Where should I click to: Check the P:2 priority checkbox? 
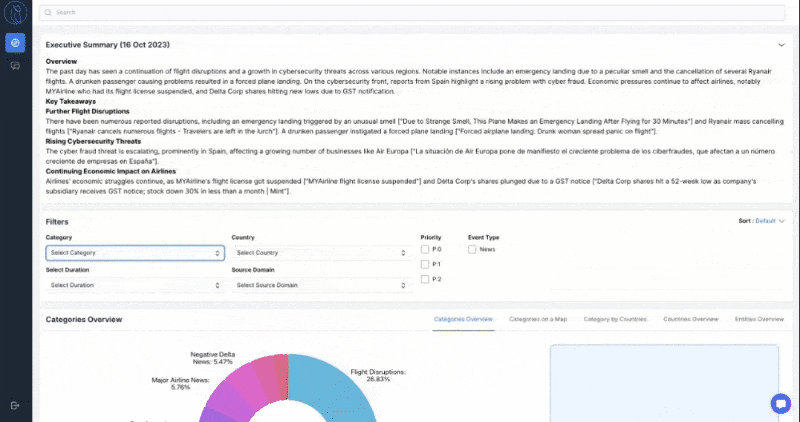[425, 279]
